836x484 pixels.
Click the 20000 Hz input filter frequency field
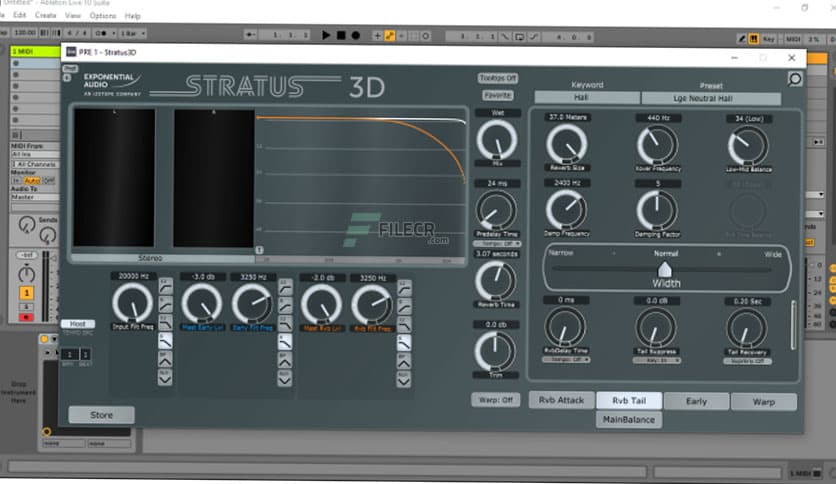point(133,276)
